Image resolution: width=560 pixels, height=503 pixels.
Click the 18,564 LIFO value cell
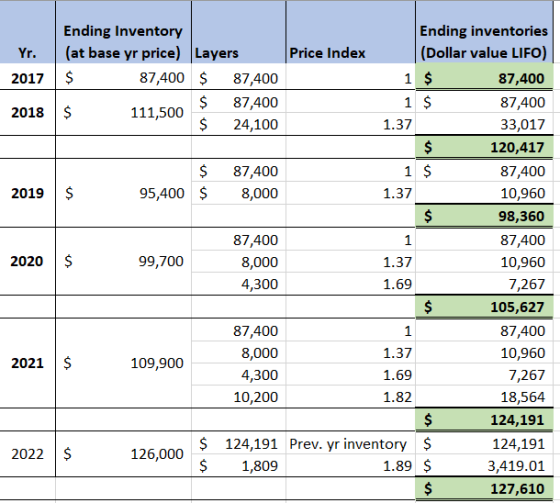pyautogui.click(x=484, y=397)
